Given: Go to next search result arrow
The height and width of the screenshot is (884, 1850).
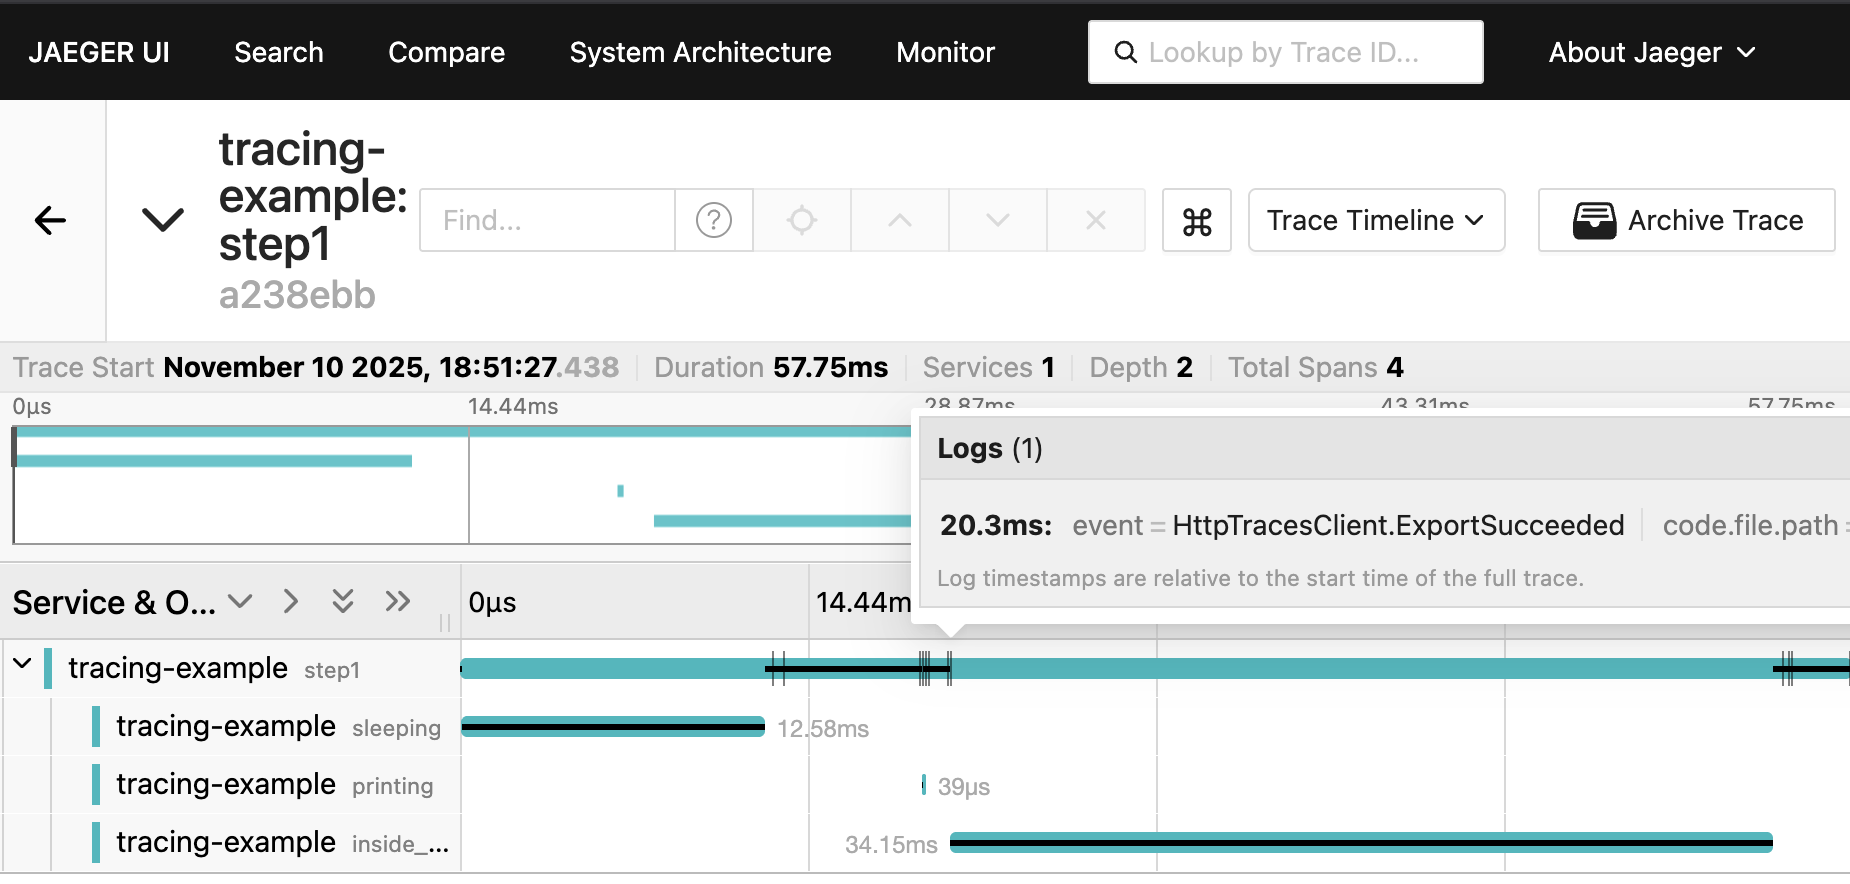Looking at the screenshot, I should coord(997,220).
